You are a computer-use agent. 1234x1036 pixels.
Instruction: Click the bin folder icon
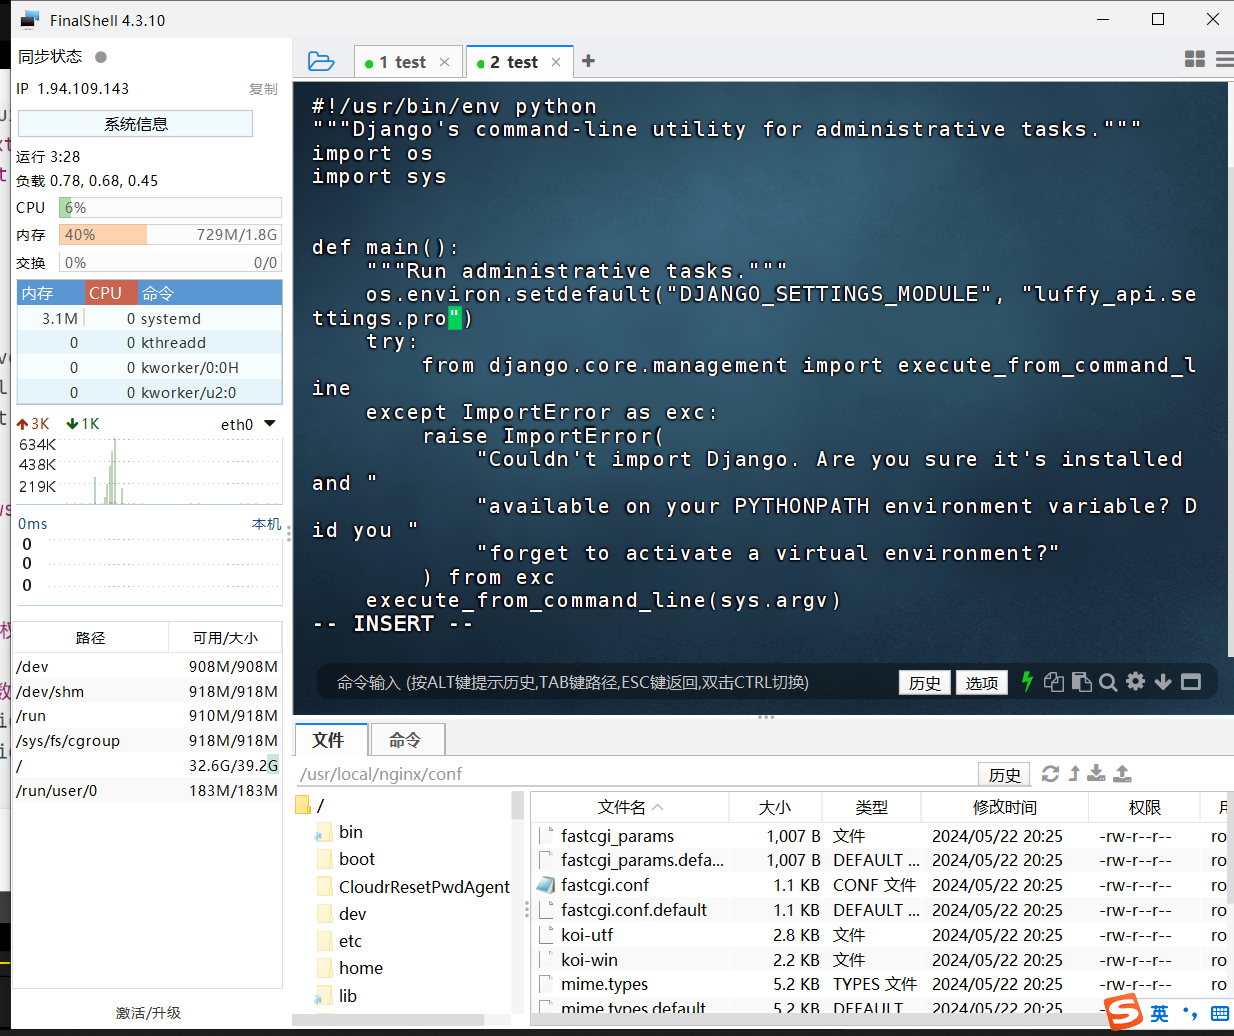[323, 832]
